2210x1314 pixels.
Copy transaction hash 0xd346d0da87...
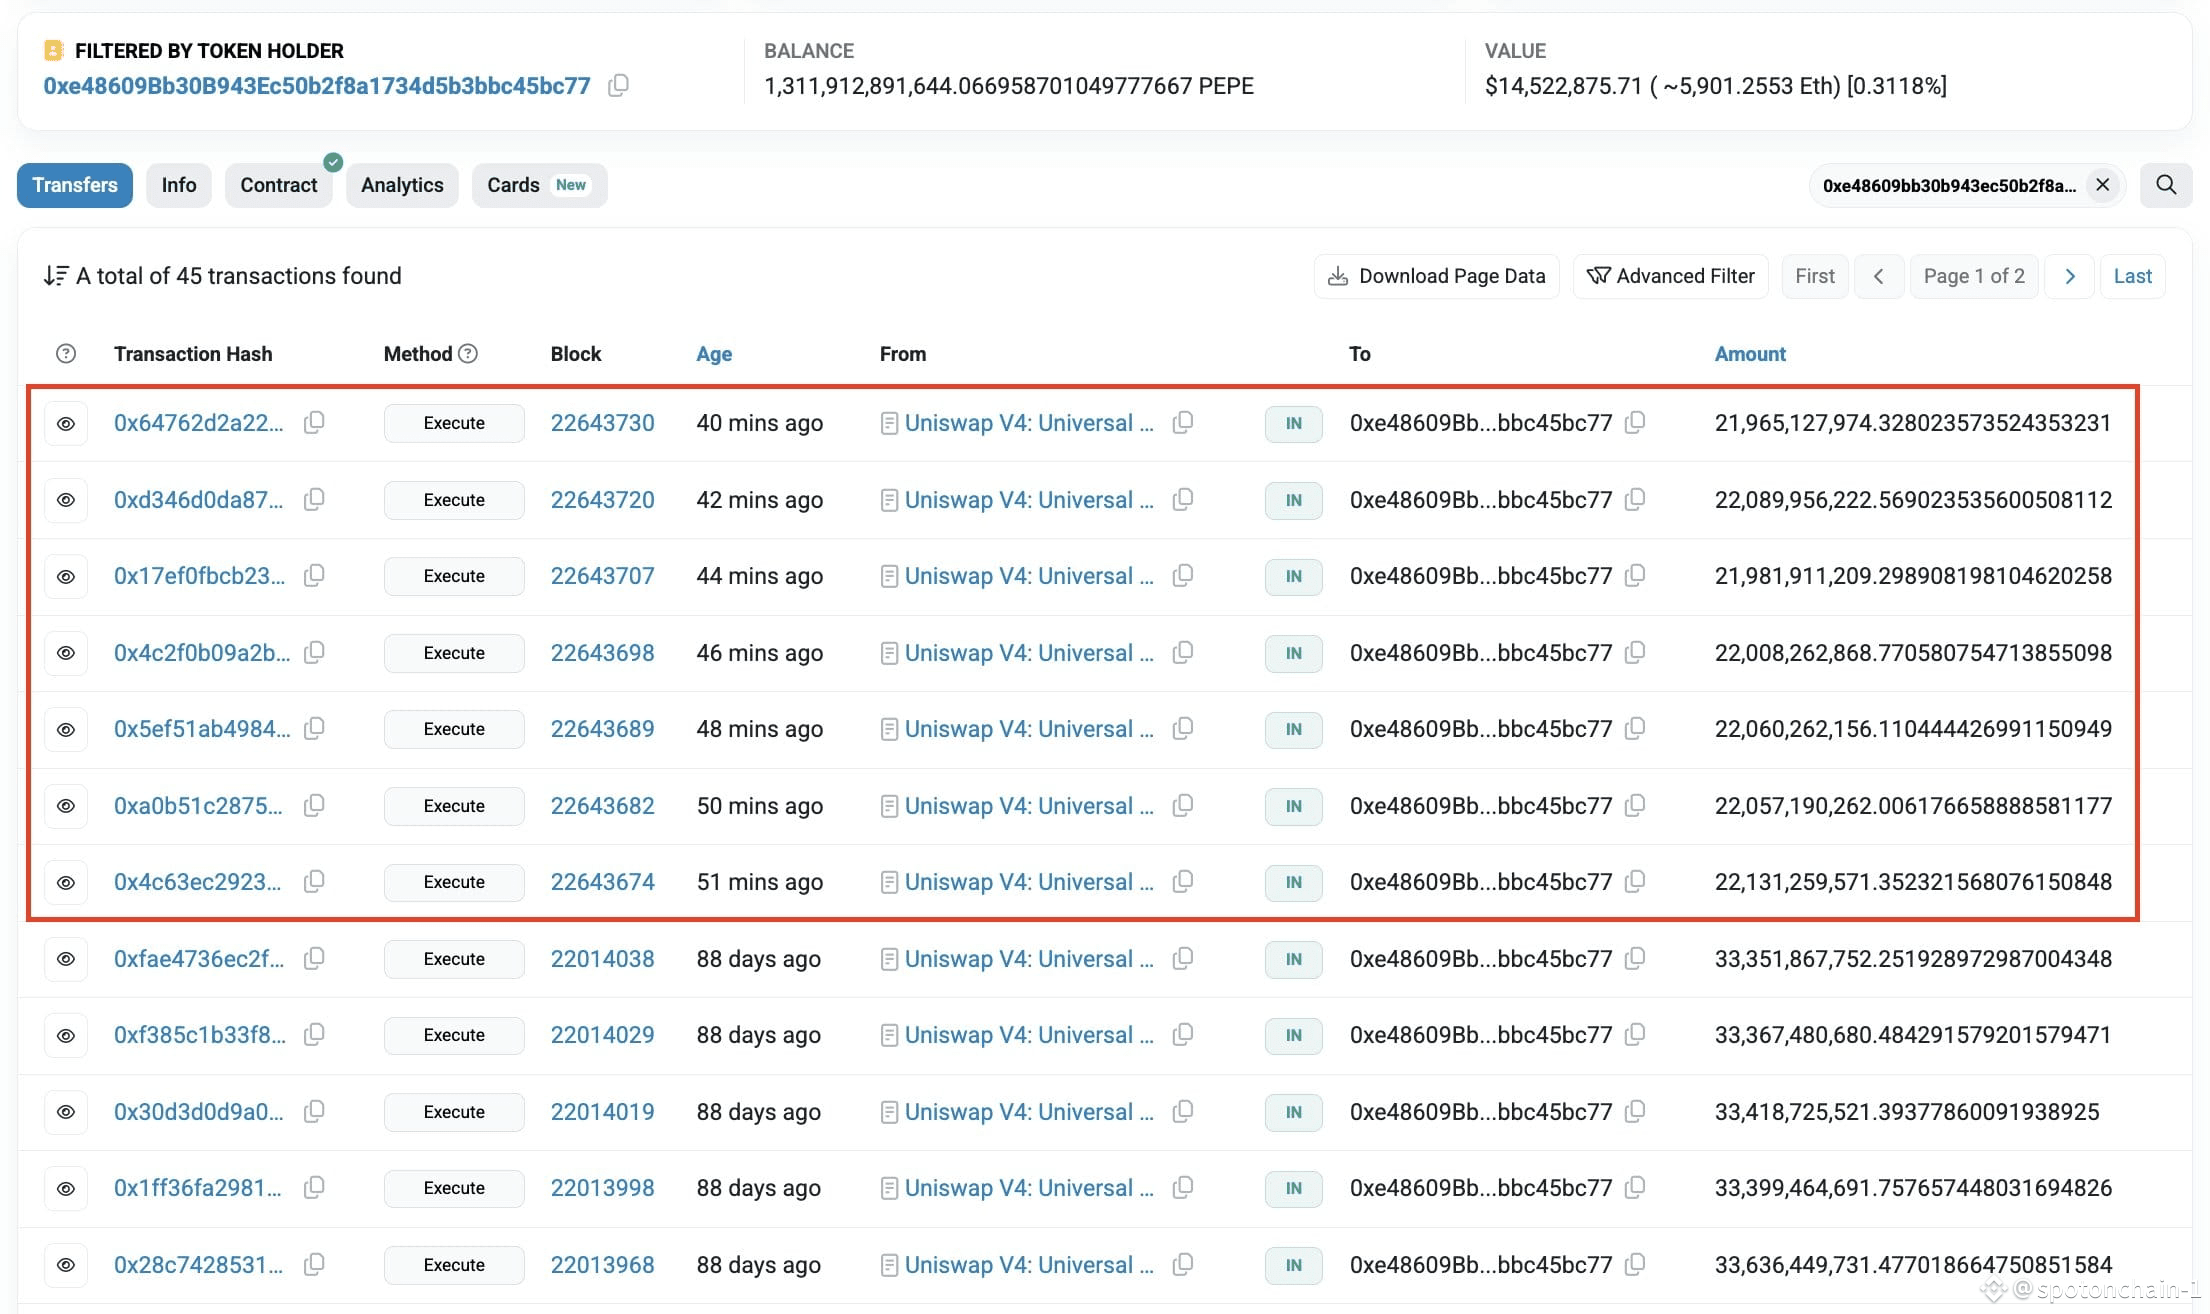click(314, 499)
